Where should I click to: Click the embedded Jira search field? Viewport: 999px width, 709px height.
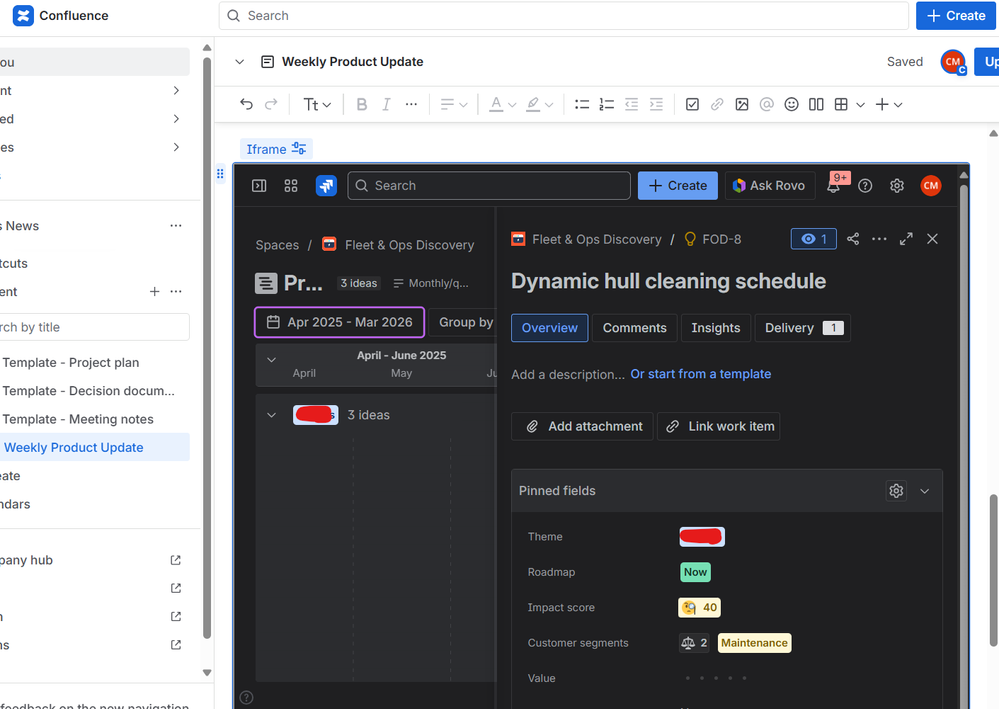pos(488,185)
